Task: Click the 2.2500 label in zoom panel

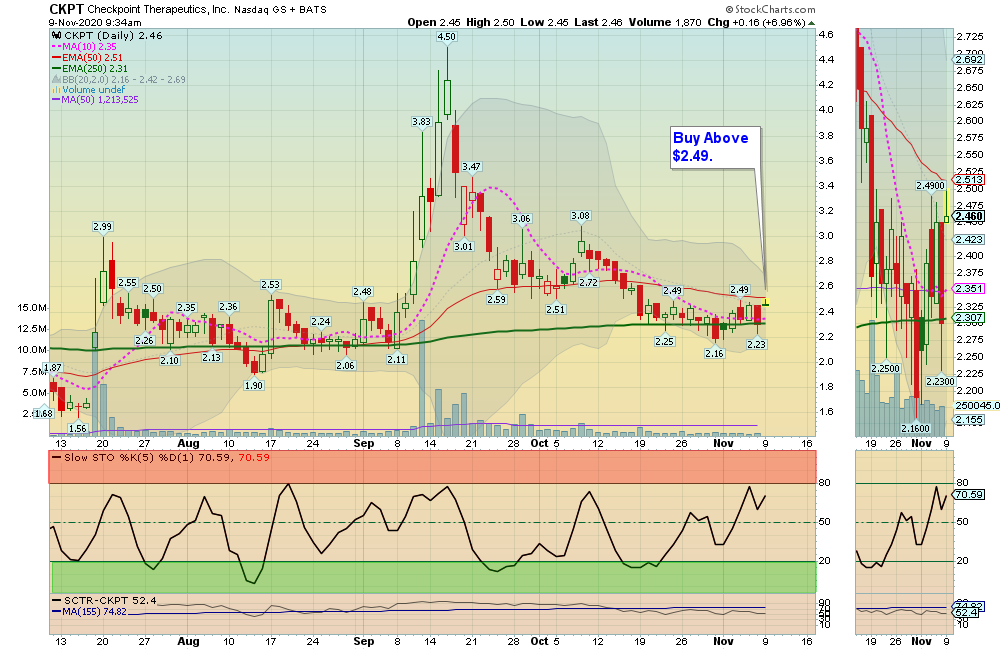Action: (885, 368)
